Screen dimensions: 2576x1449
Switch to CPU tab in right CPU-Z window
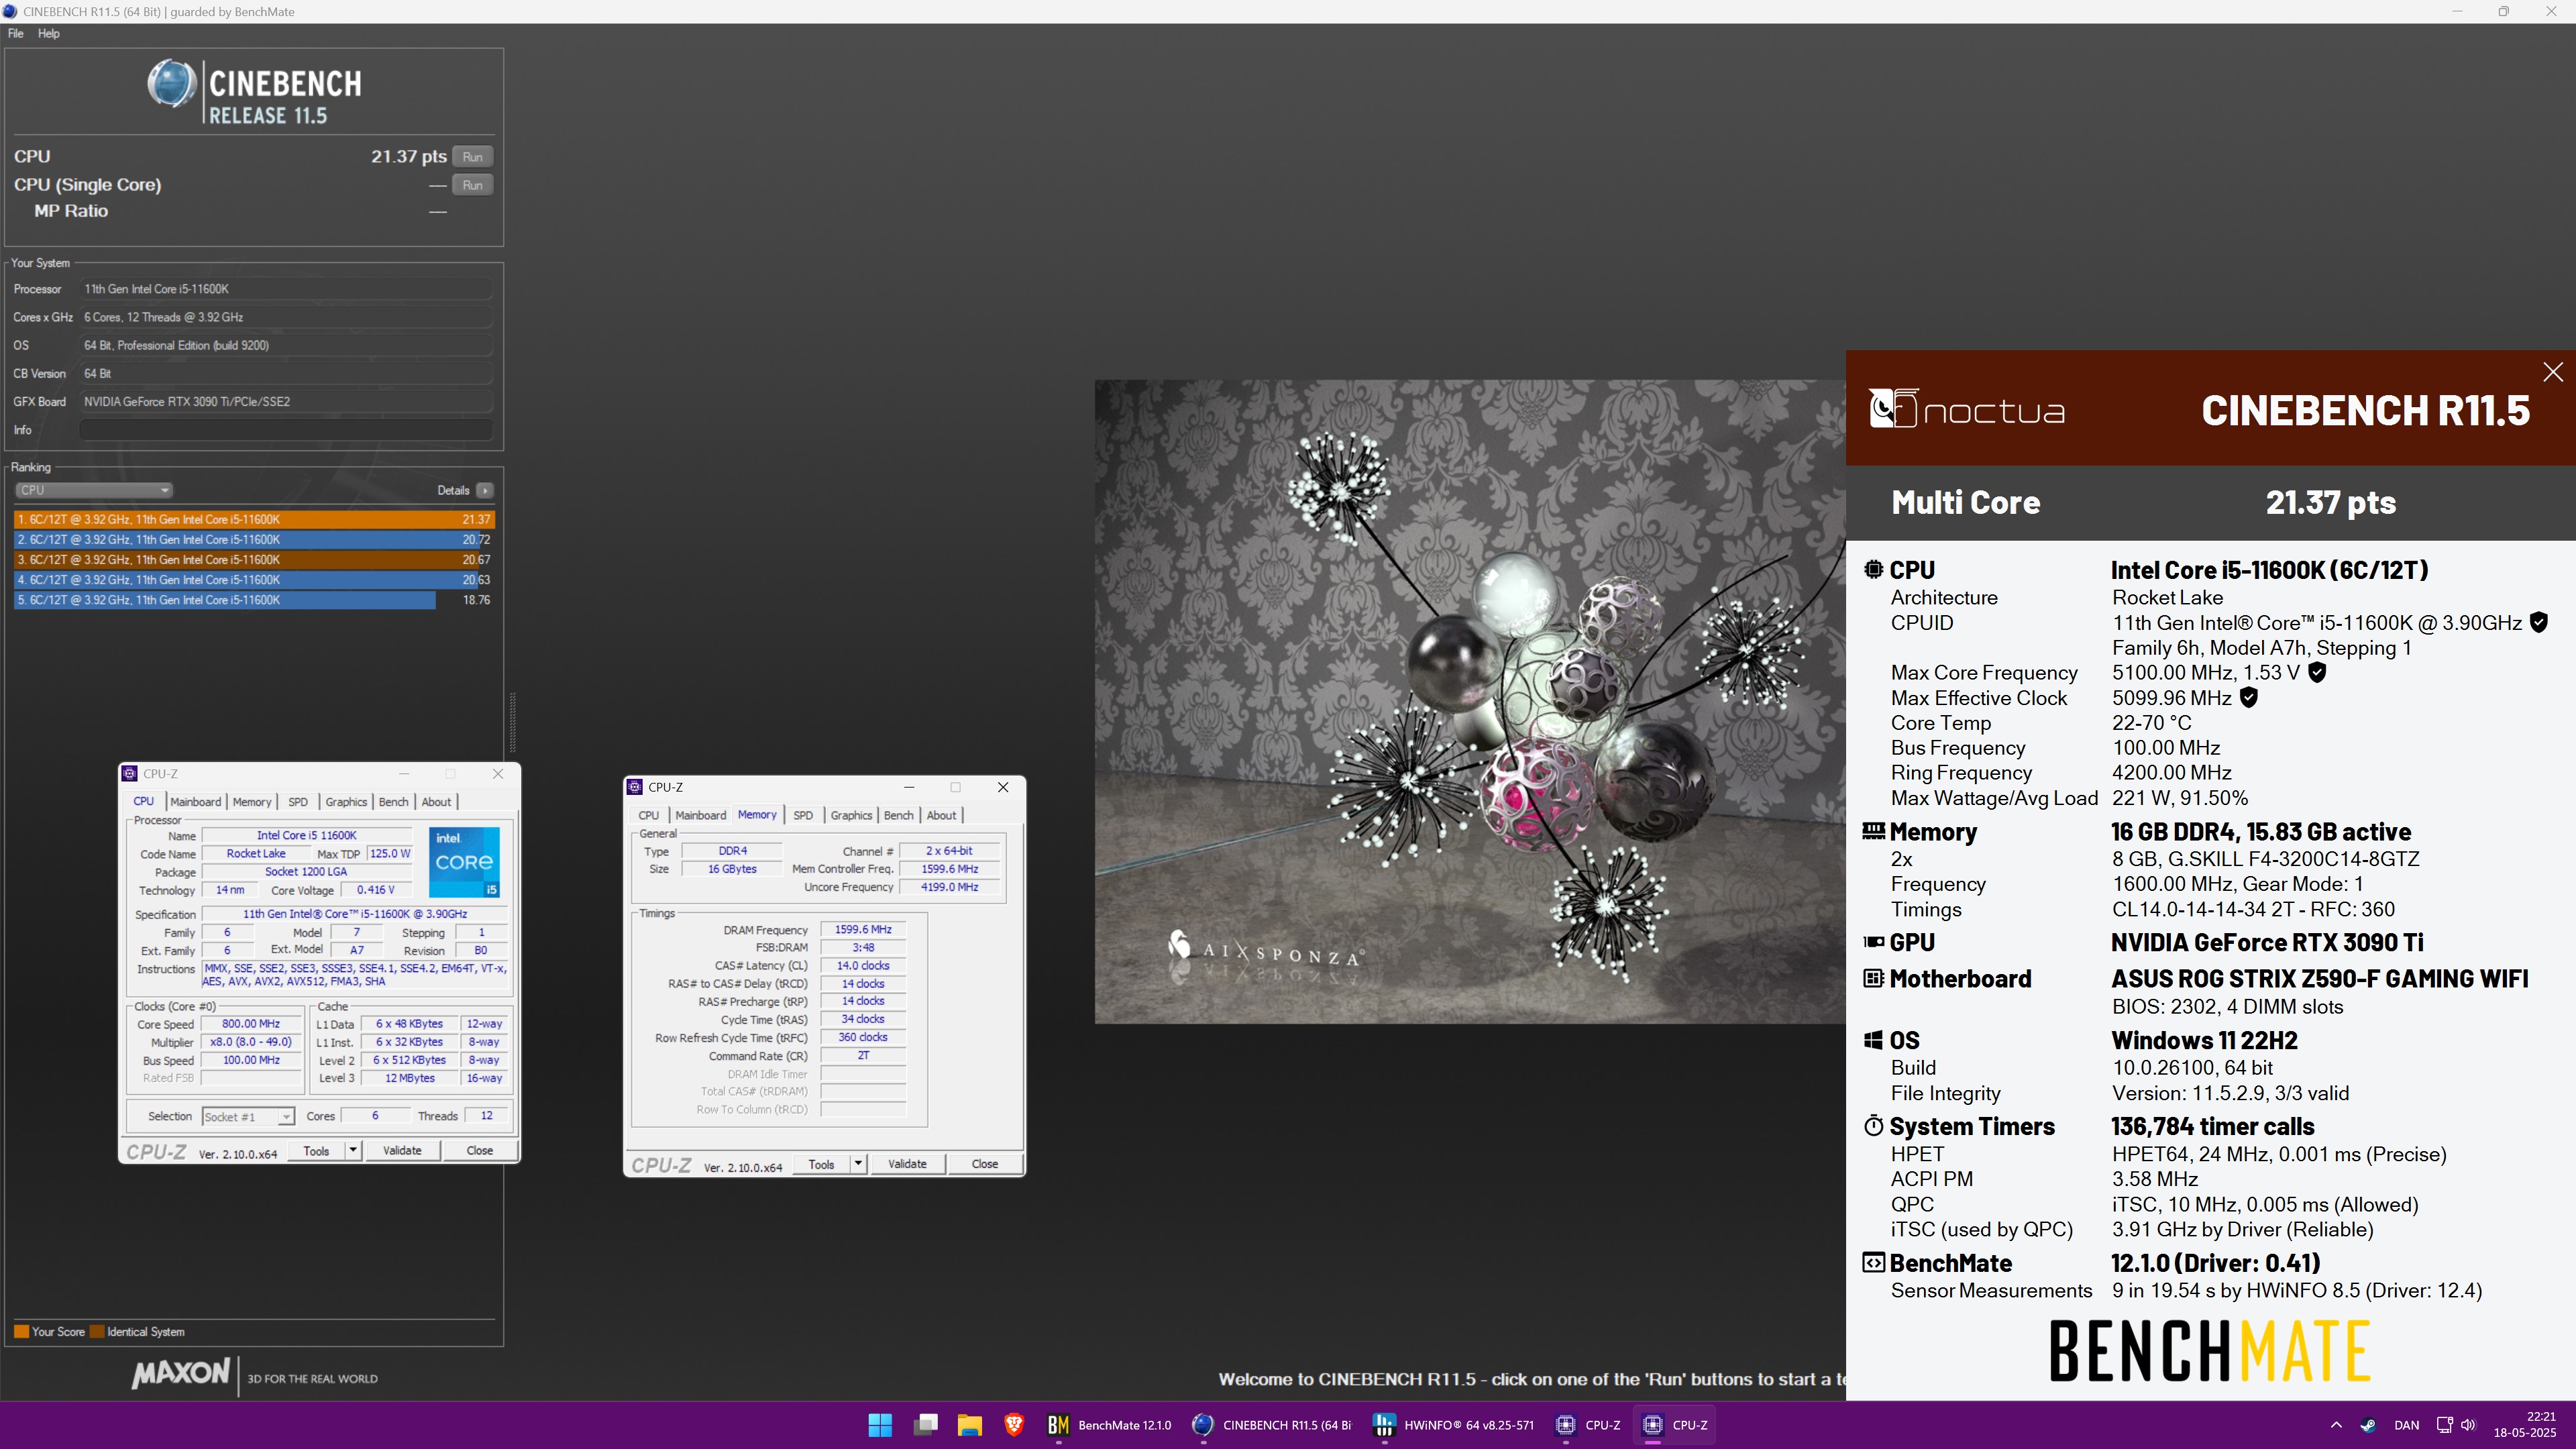(649, 815)
